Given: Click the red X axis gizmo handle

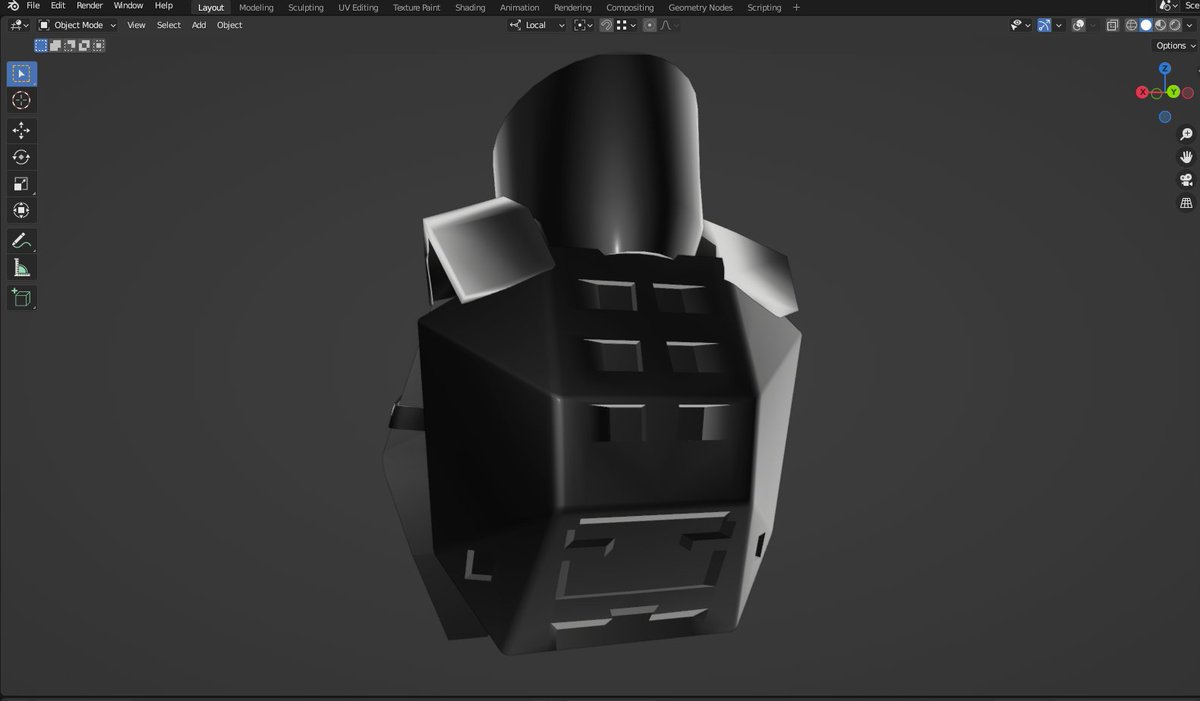Looking at the screenshot, I should tap(1142, 92).
